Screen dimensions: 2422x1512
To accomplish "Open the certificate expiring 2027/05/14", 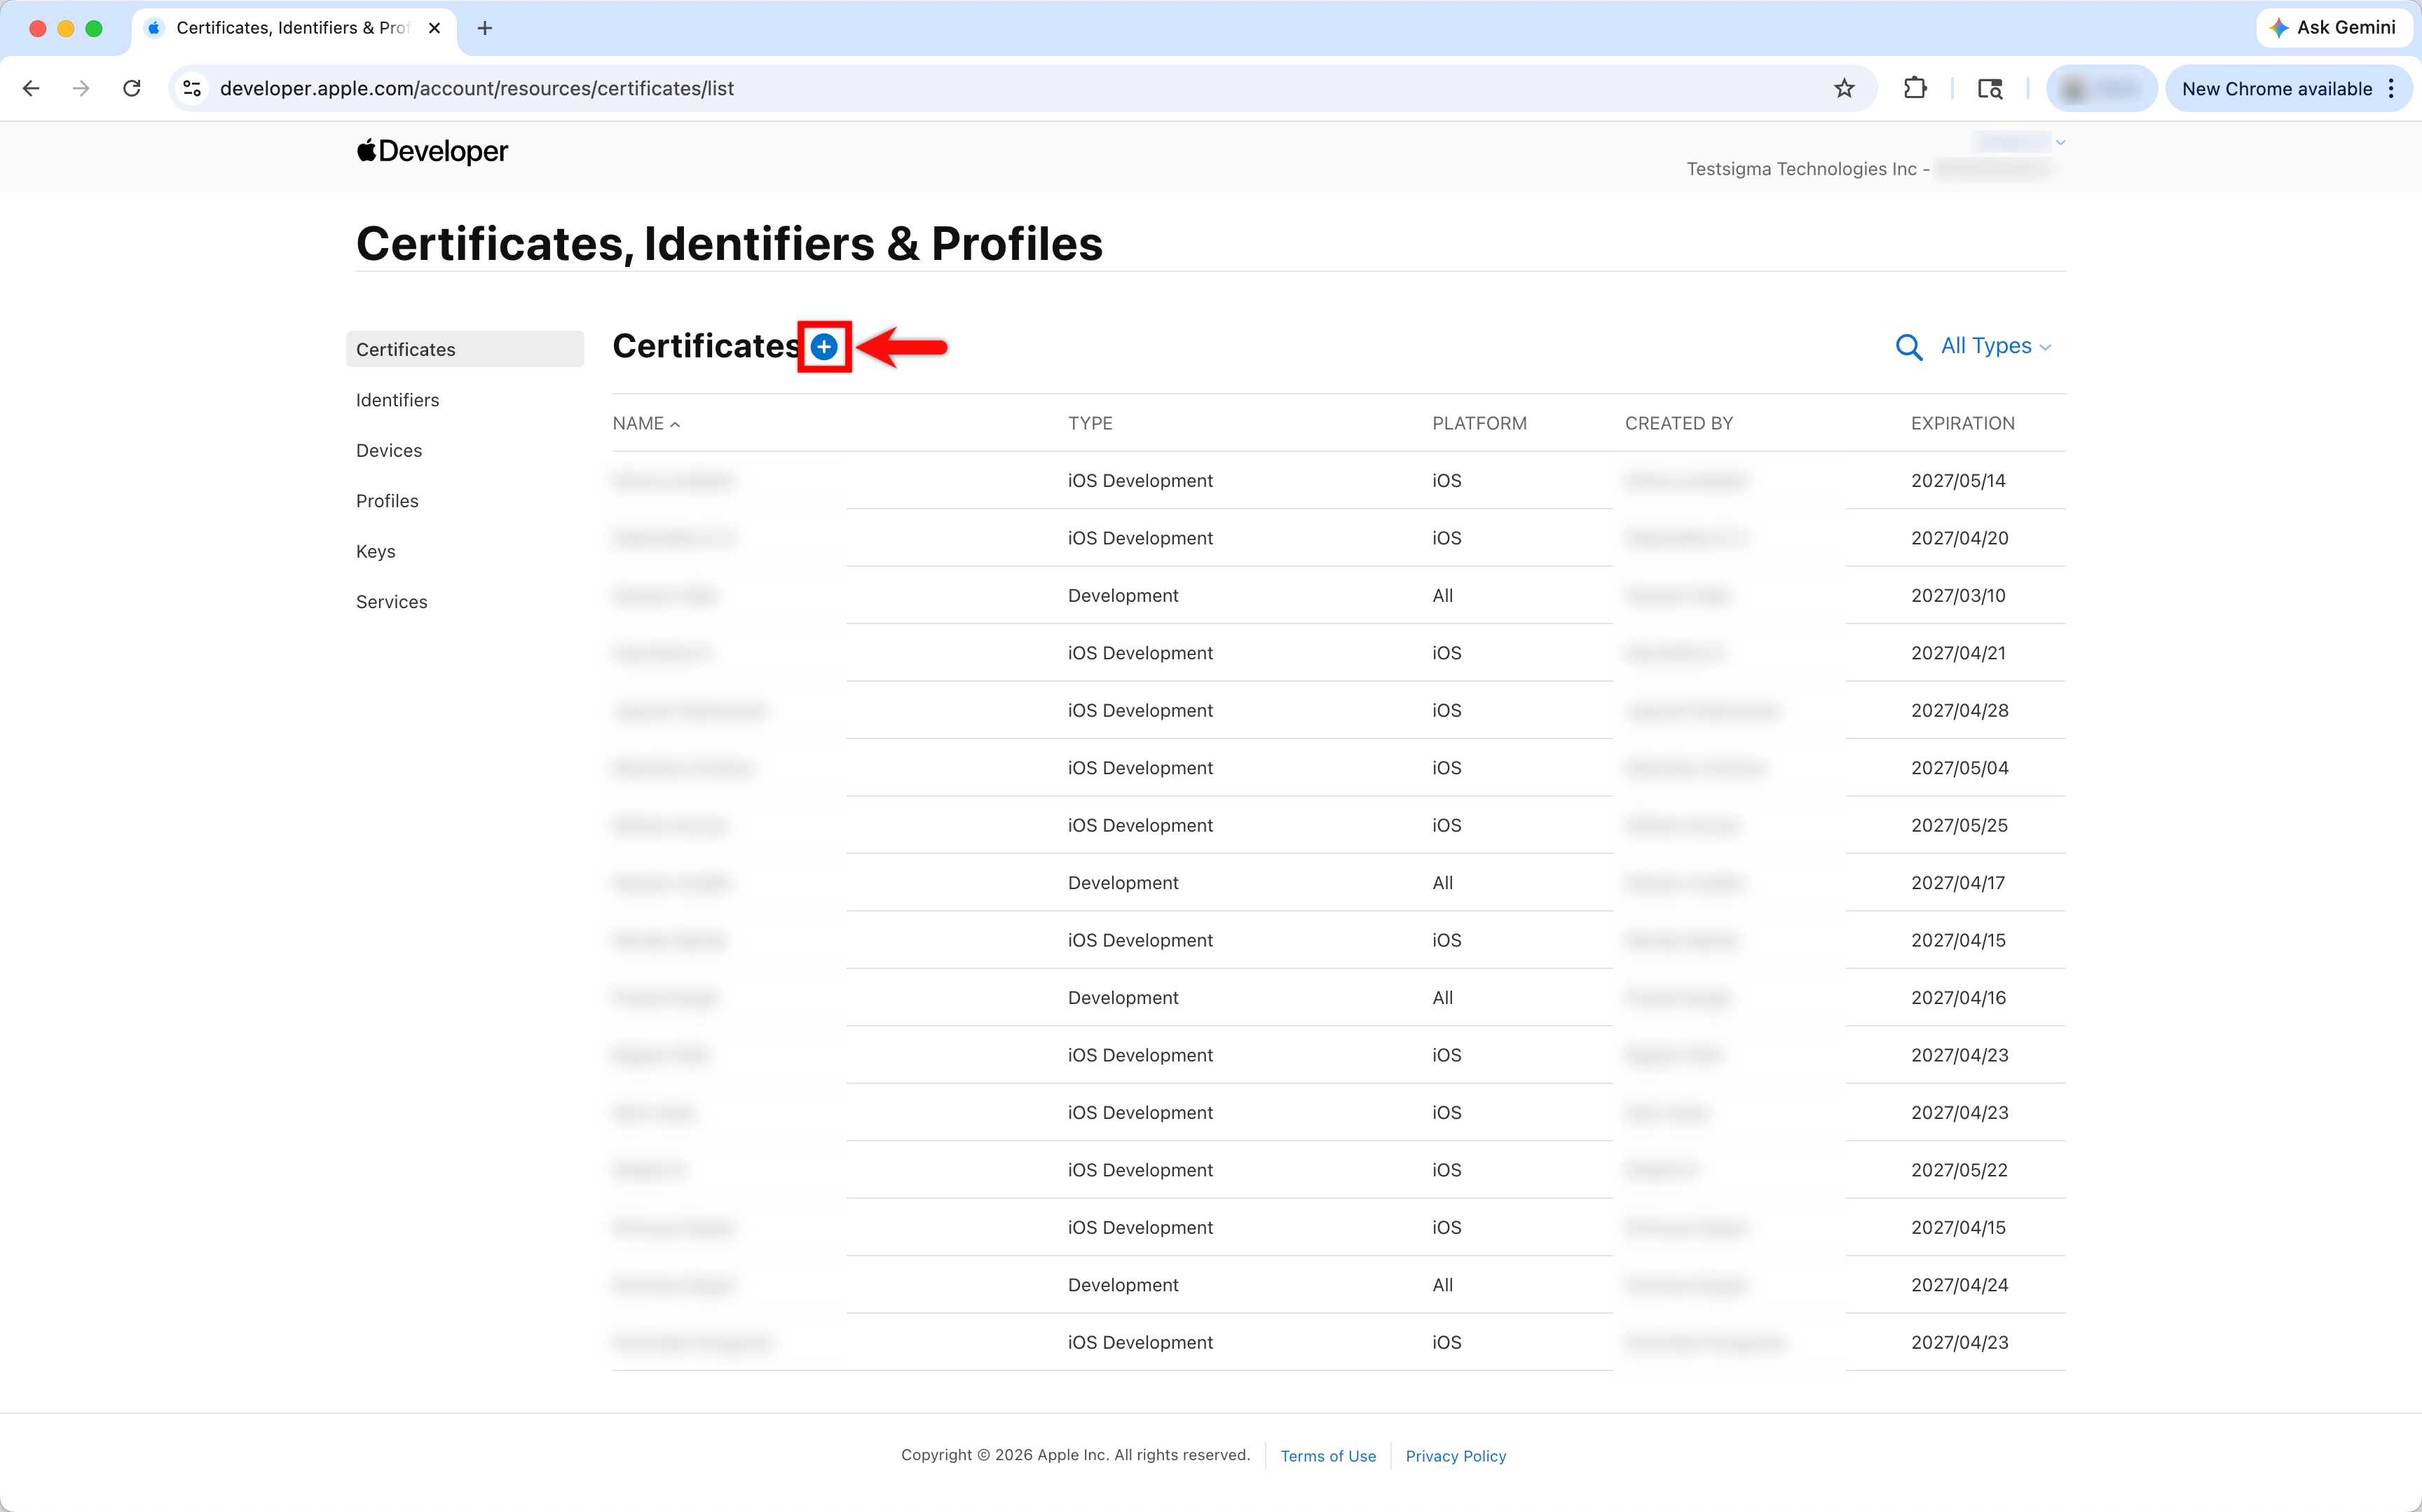I will pos(1338,480).
